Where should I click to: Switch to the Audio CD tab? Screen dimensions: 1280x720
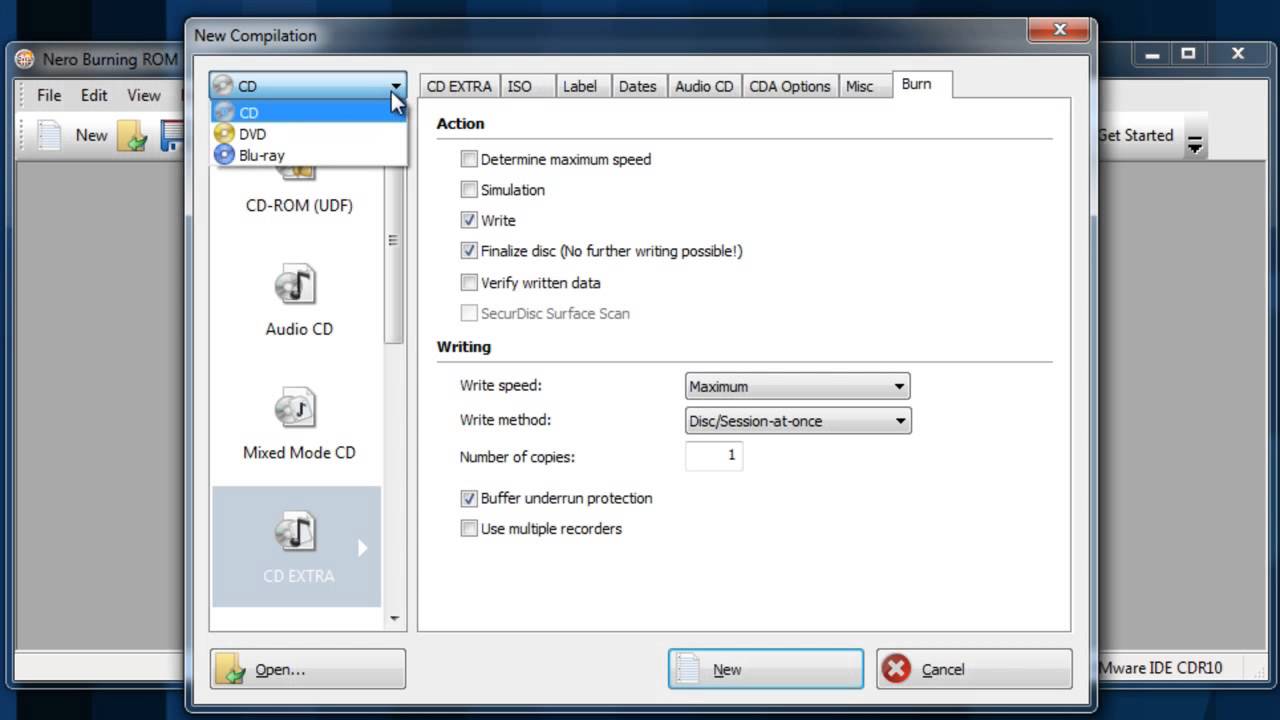[x=704, y=86]
